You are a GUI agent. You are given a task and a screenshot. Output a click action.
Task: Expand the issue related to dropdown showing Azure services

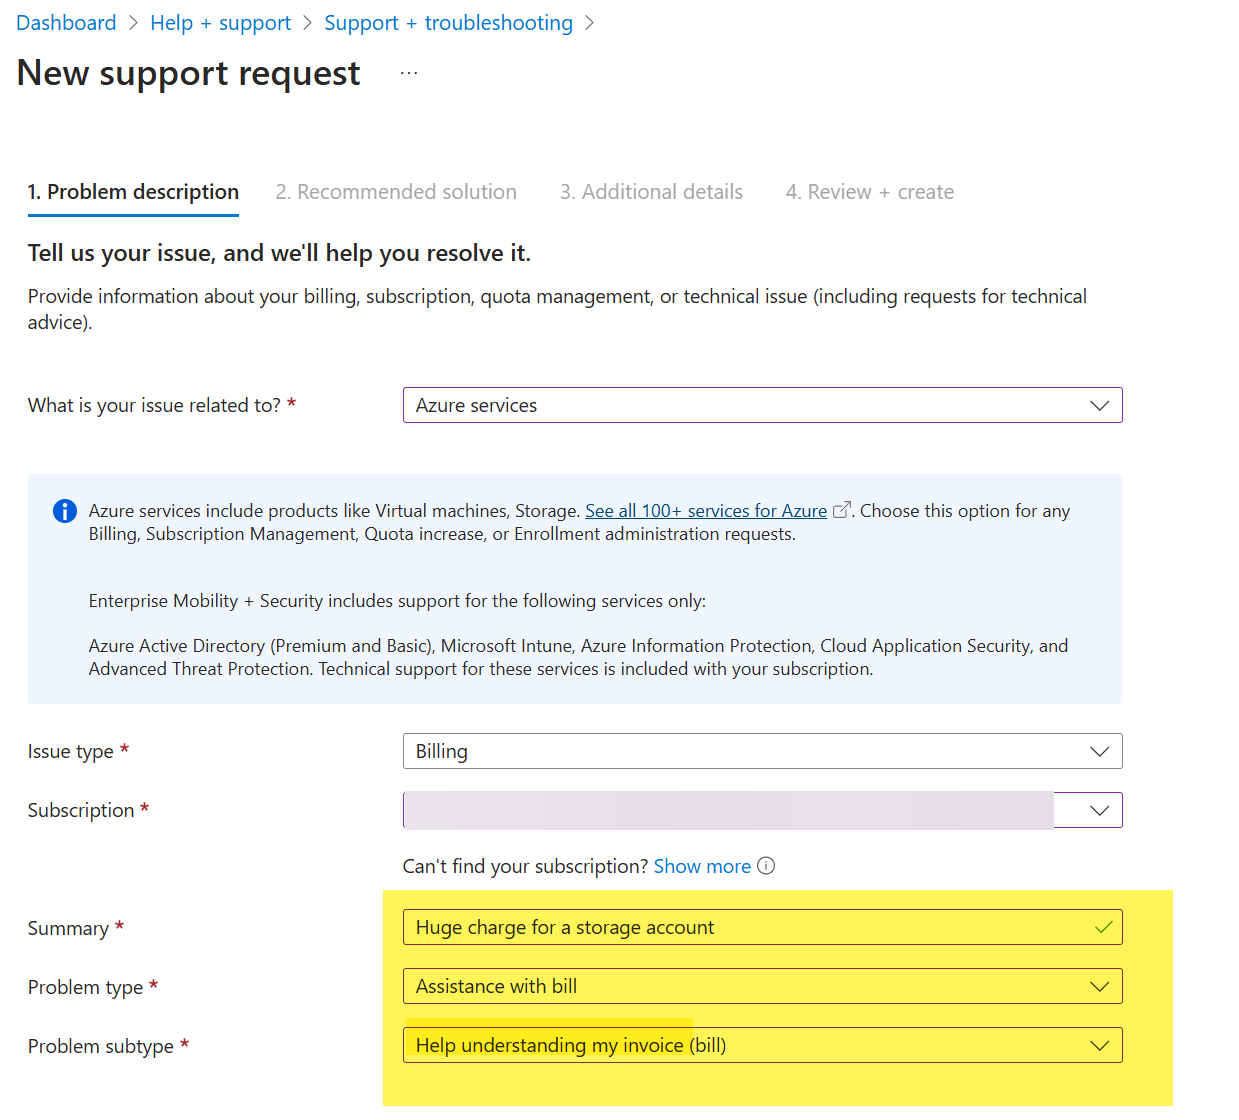click(762, 405)
